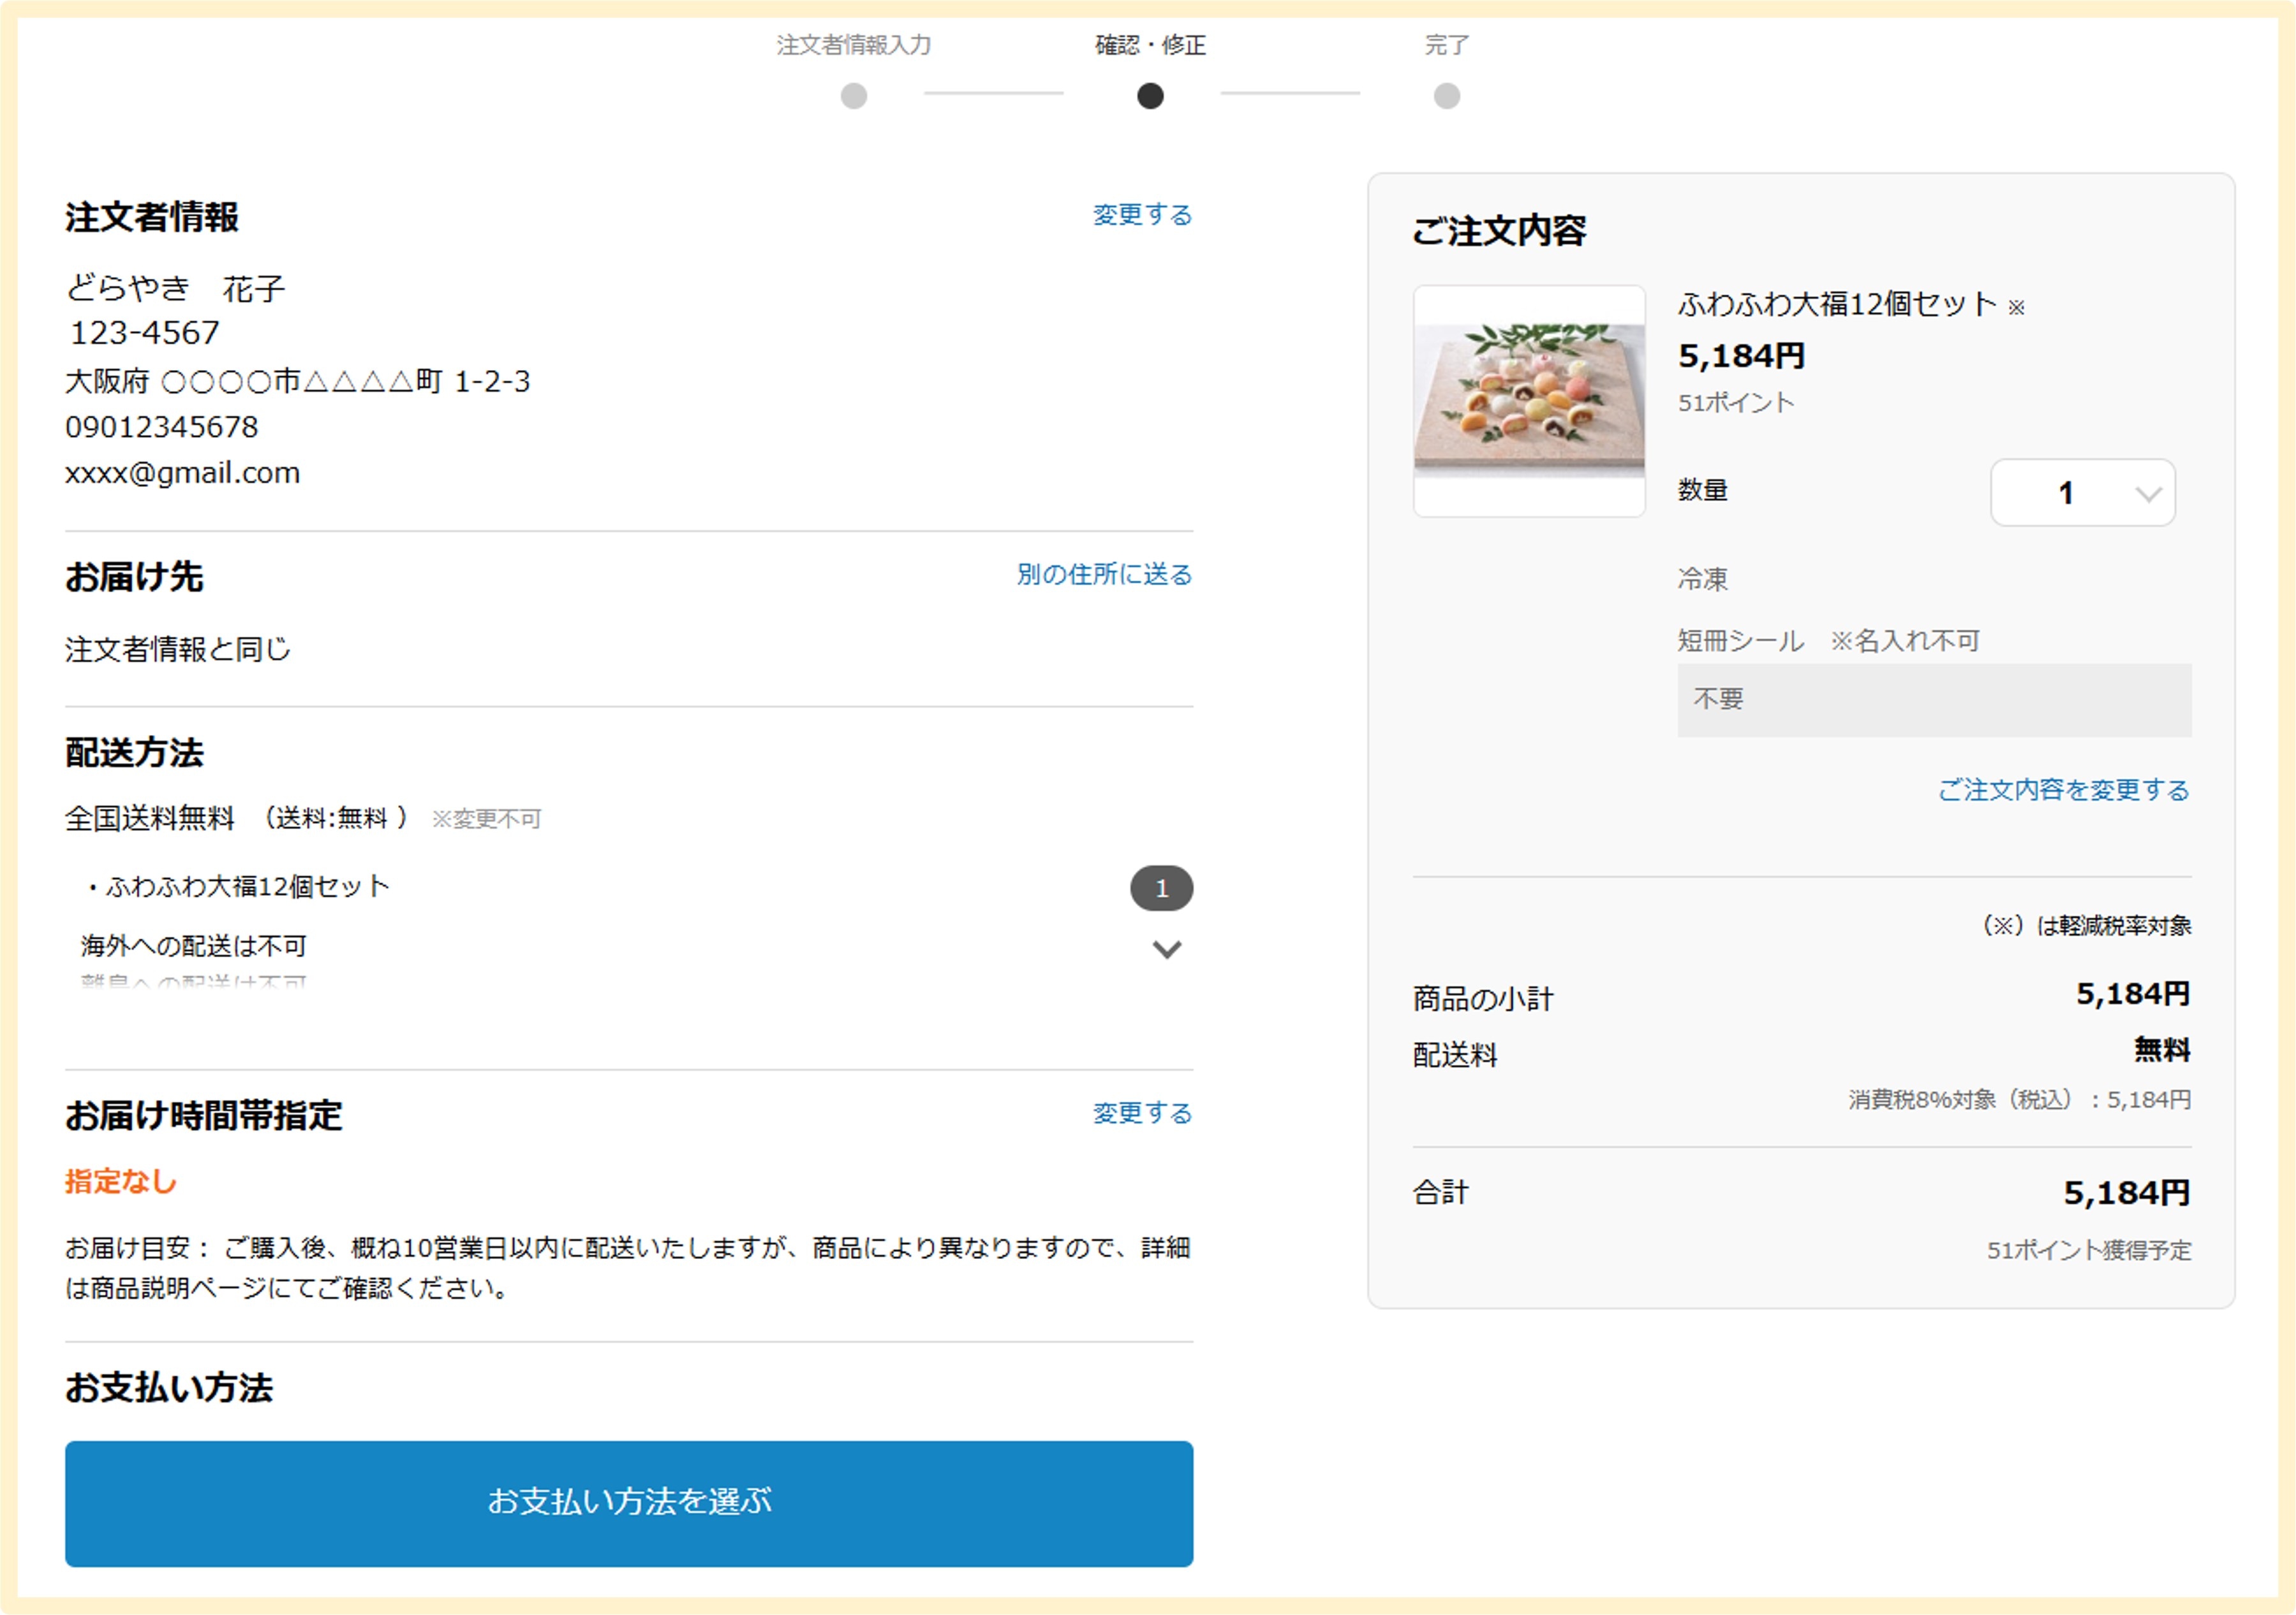The image size is (2296, 1615).
Task: Click ふわふわ大福12個セット product title in order summary
Action: coord(1836,304)
